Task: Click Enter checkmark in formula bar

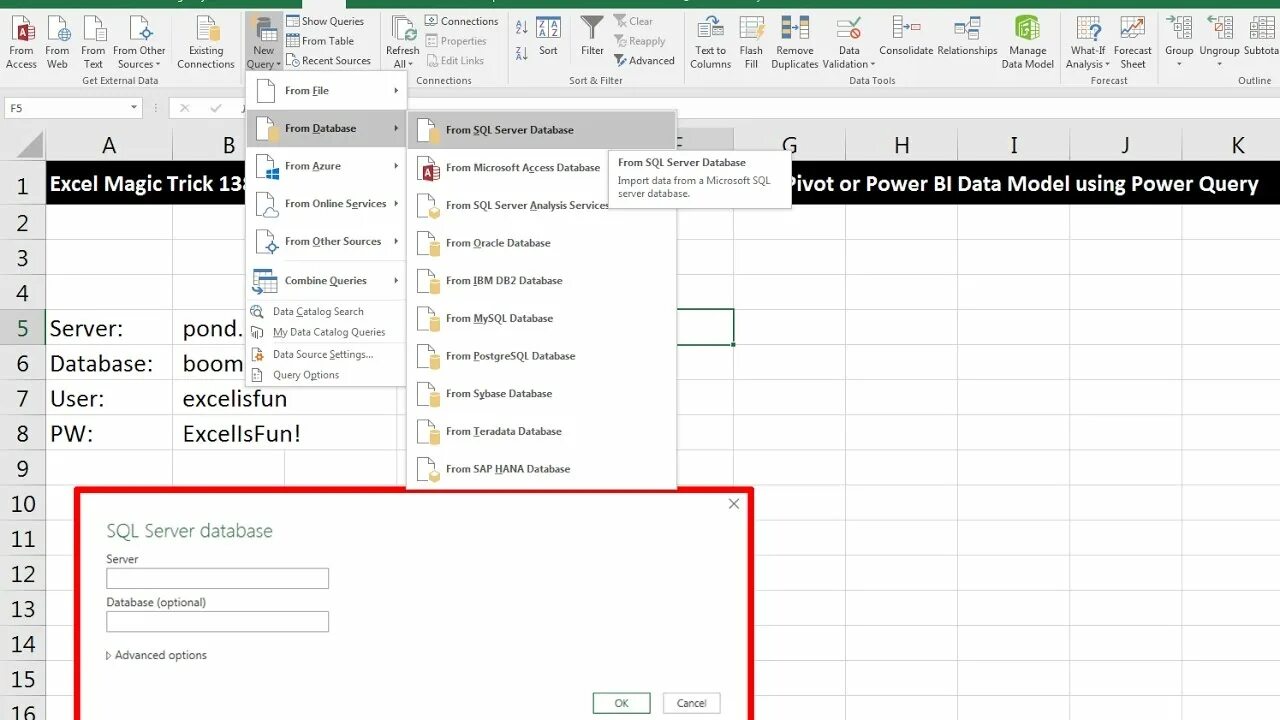Action: pos(216,108)
